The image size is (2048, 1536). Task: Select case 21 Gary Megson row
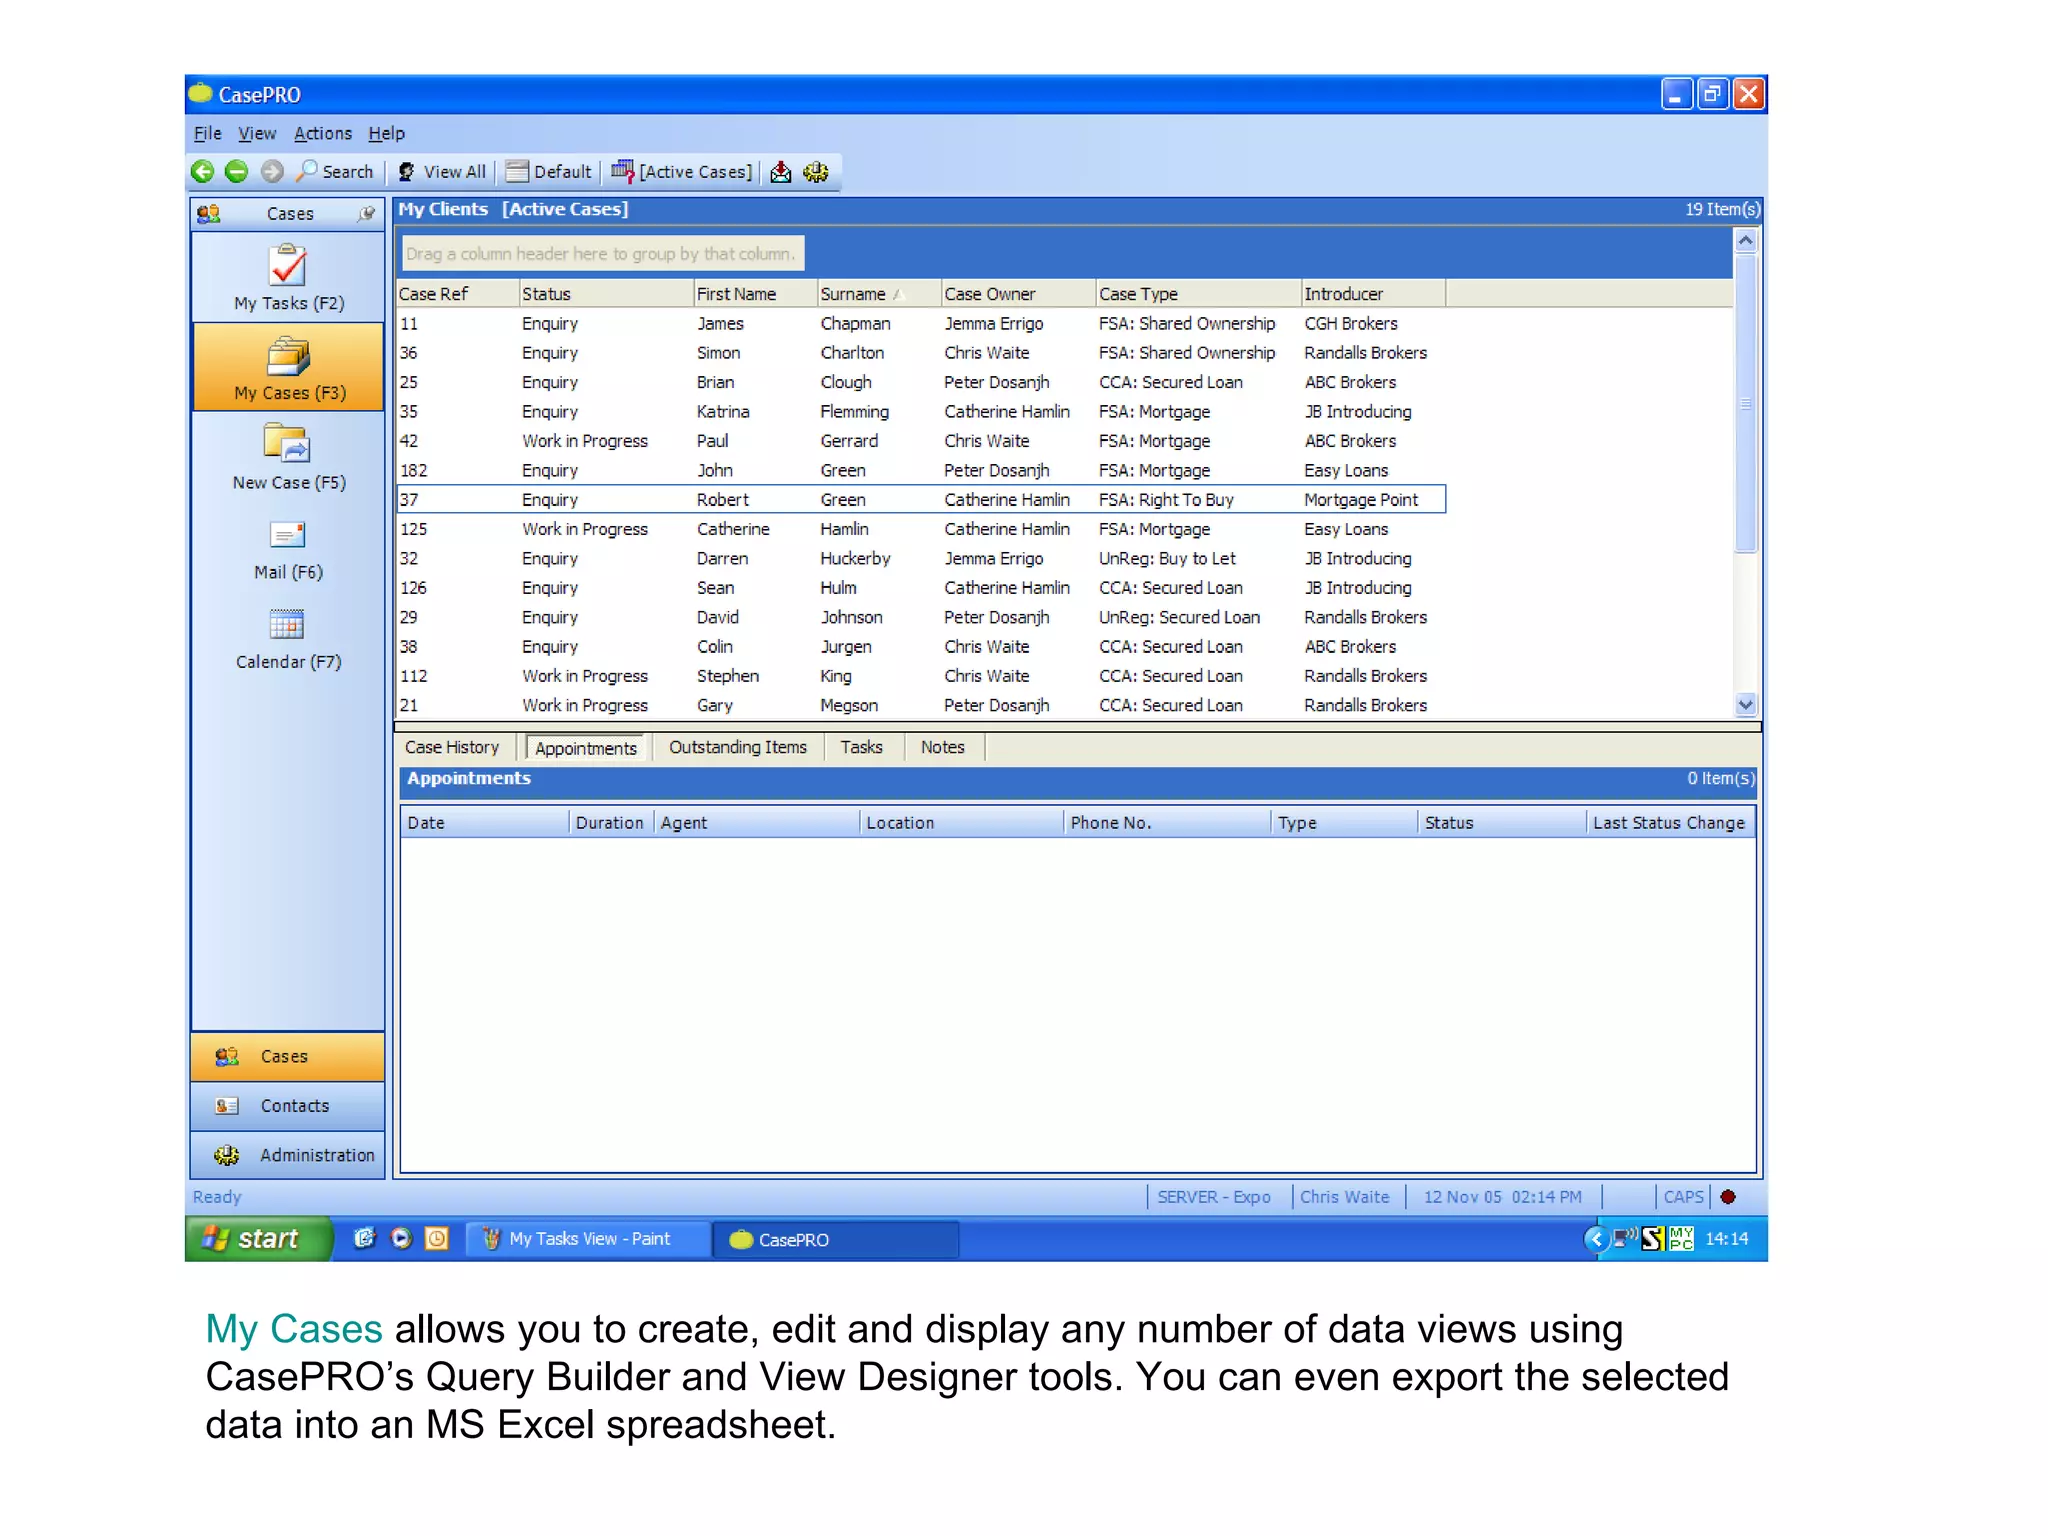[x=920, y=705]
